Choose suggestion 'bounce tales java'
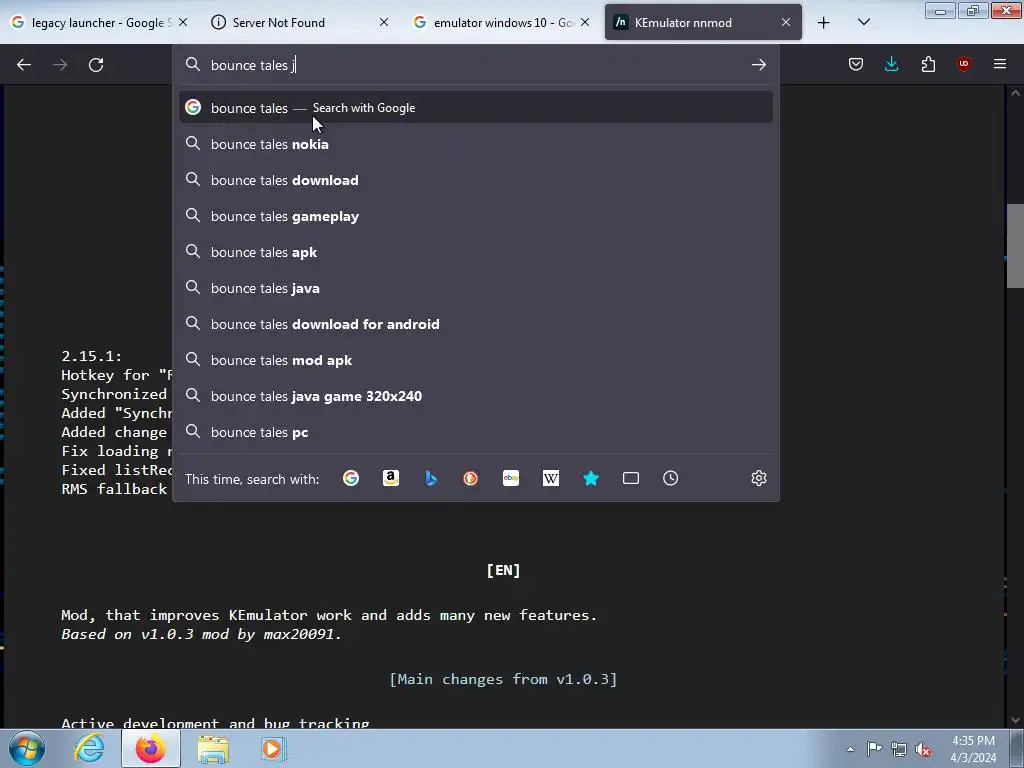The image size is (1024, 768). [475, 288]
